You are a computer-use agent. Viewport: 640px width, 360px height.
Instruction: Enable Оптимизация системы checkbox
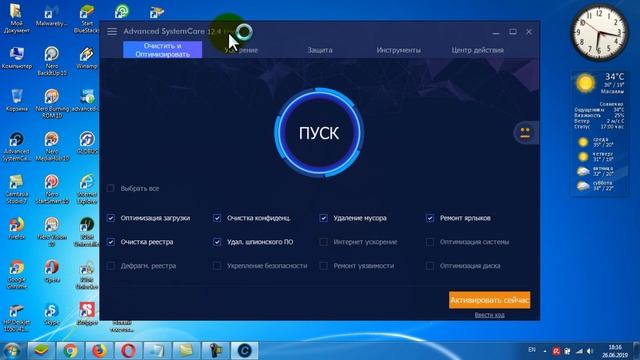click(x=430, y=242)
